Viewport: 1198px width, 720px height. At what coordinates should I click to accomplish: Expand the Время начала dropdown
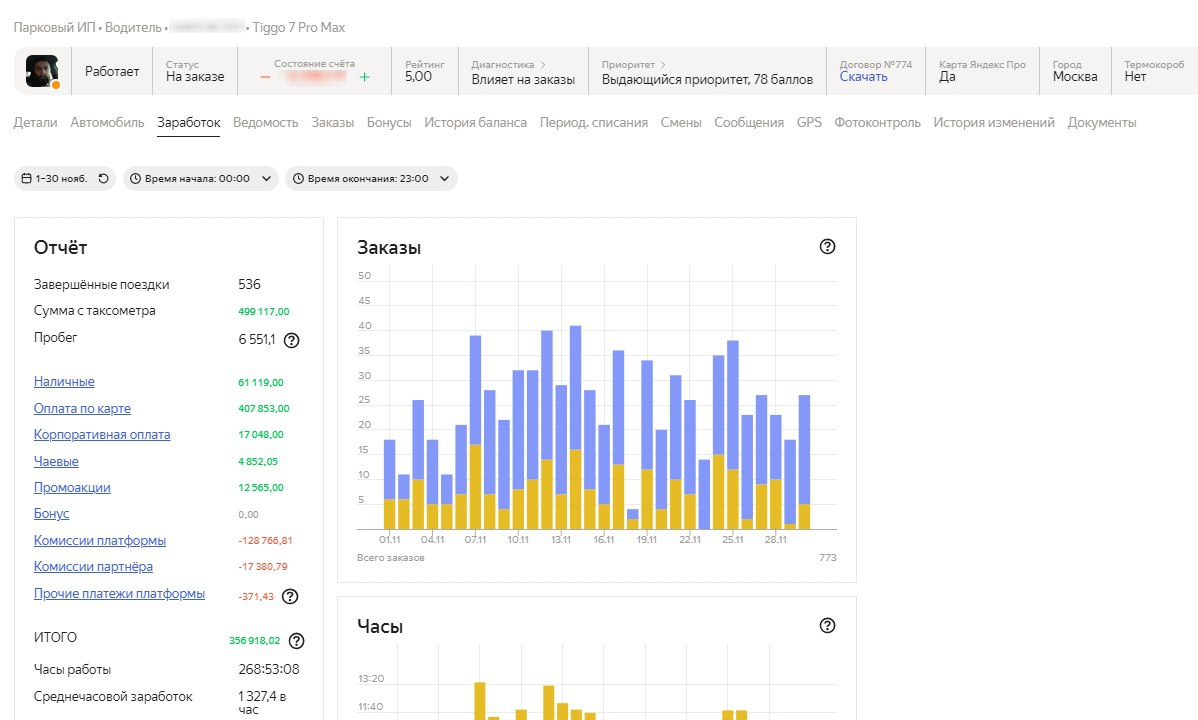(199, 179)
